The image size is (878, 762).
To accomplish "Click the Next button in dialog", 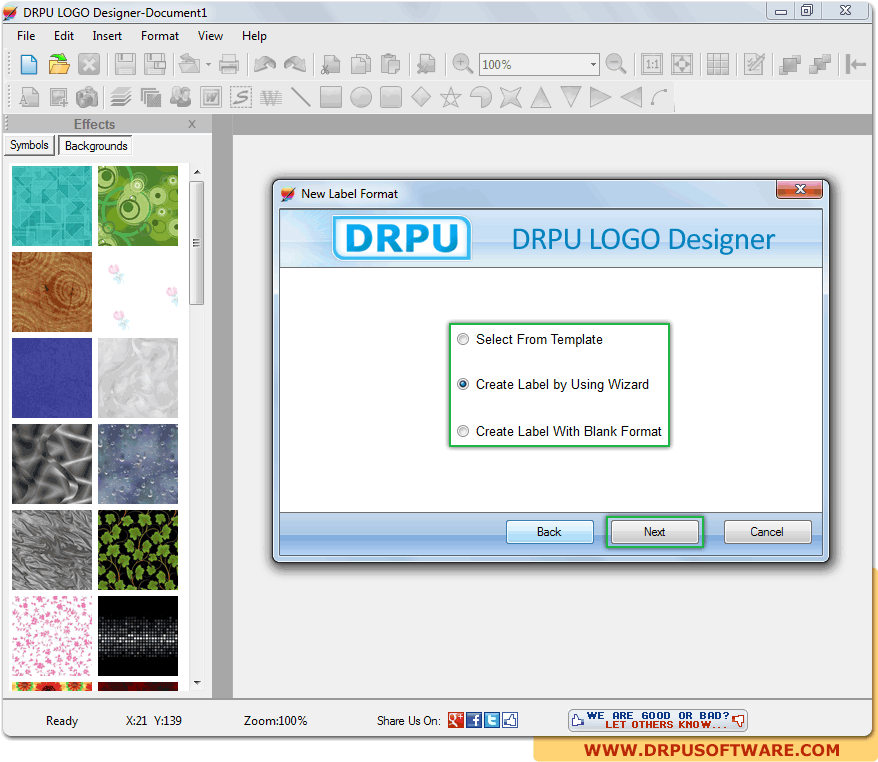I will click(x=655, y=532).
